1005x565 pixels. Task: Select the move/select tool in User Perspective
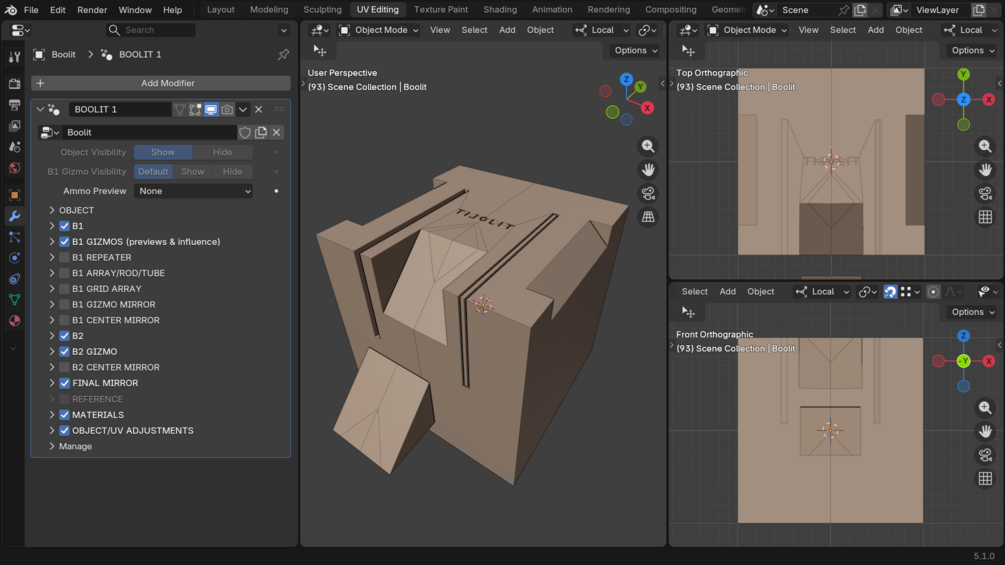pos(320,51)
